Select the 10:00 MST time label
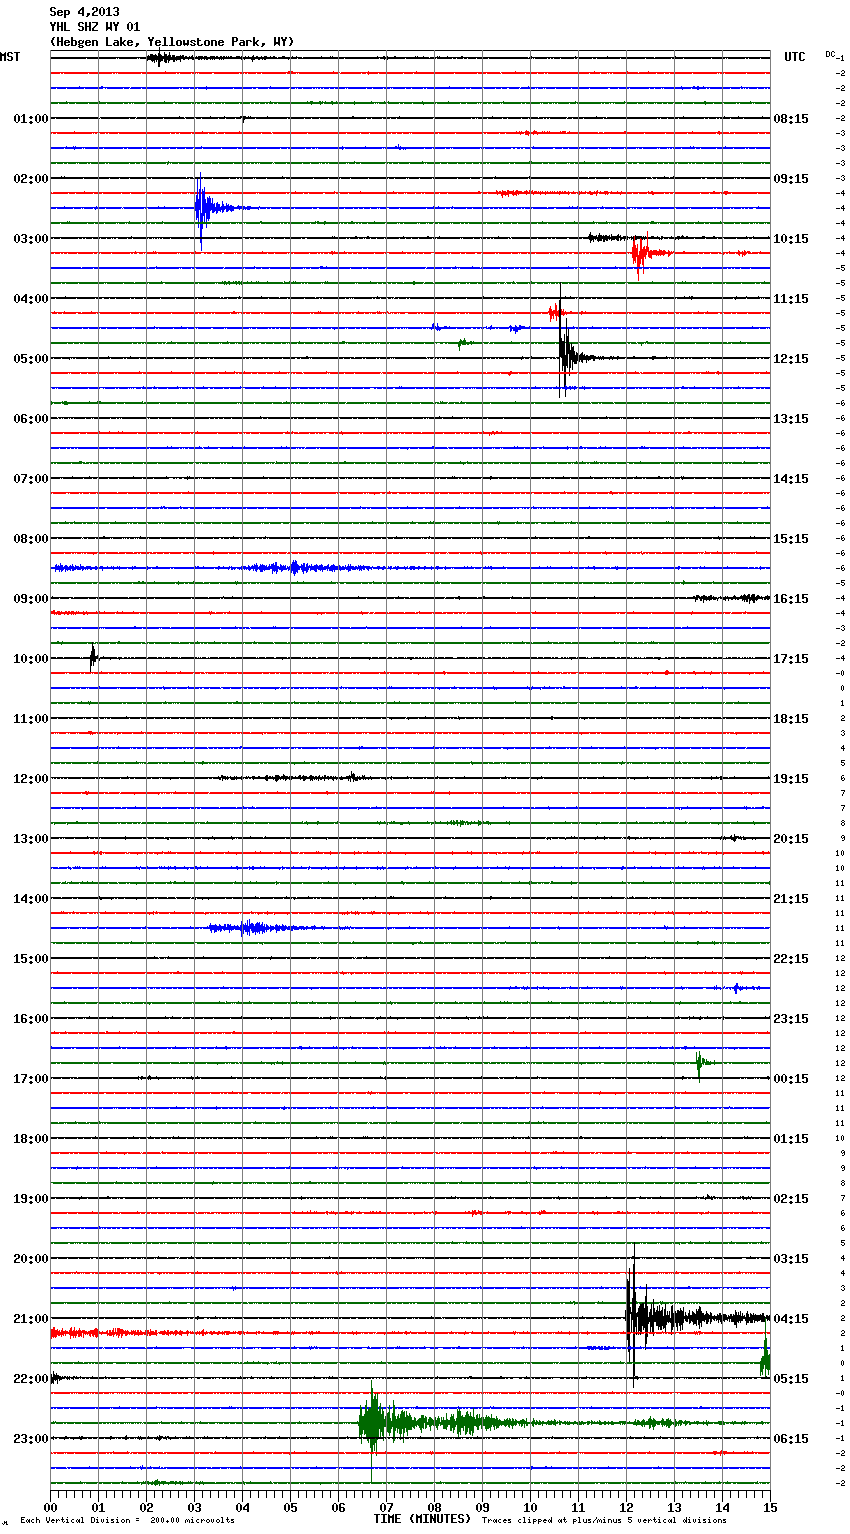The width and height of the screenshot is (850, 1534). [31, 659]
